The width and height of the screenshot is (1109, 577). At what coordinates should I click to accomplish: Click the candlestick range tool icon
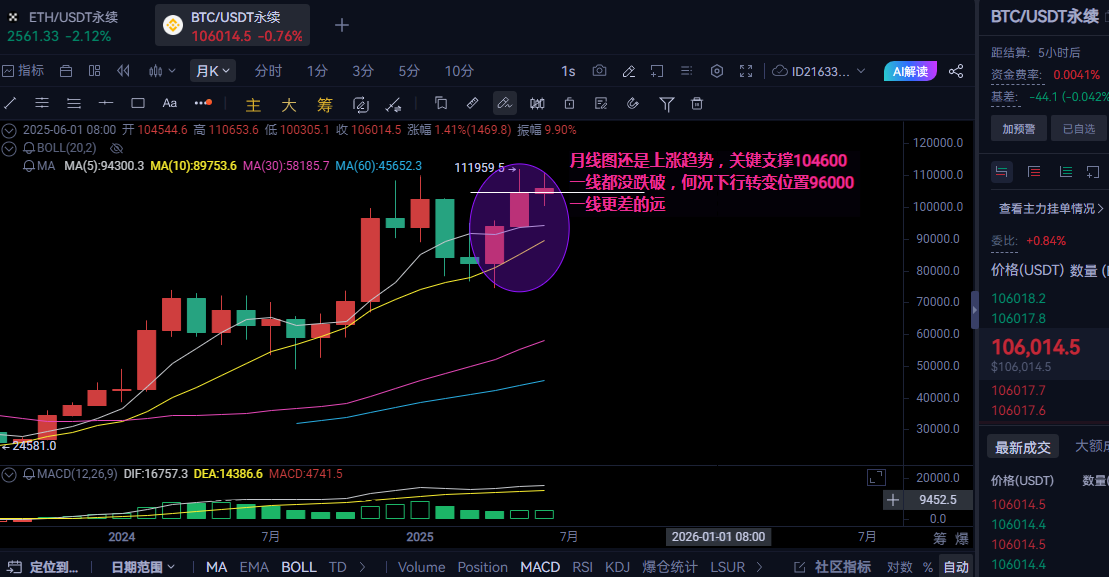[538, 103]
